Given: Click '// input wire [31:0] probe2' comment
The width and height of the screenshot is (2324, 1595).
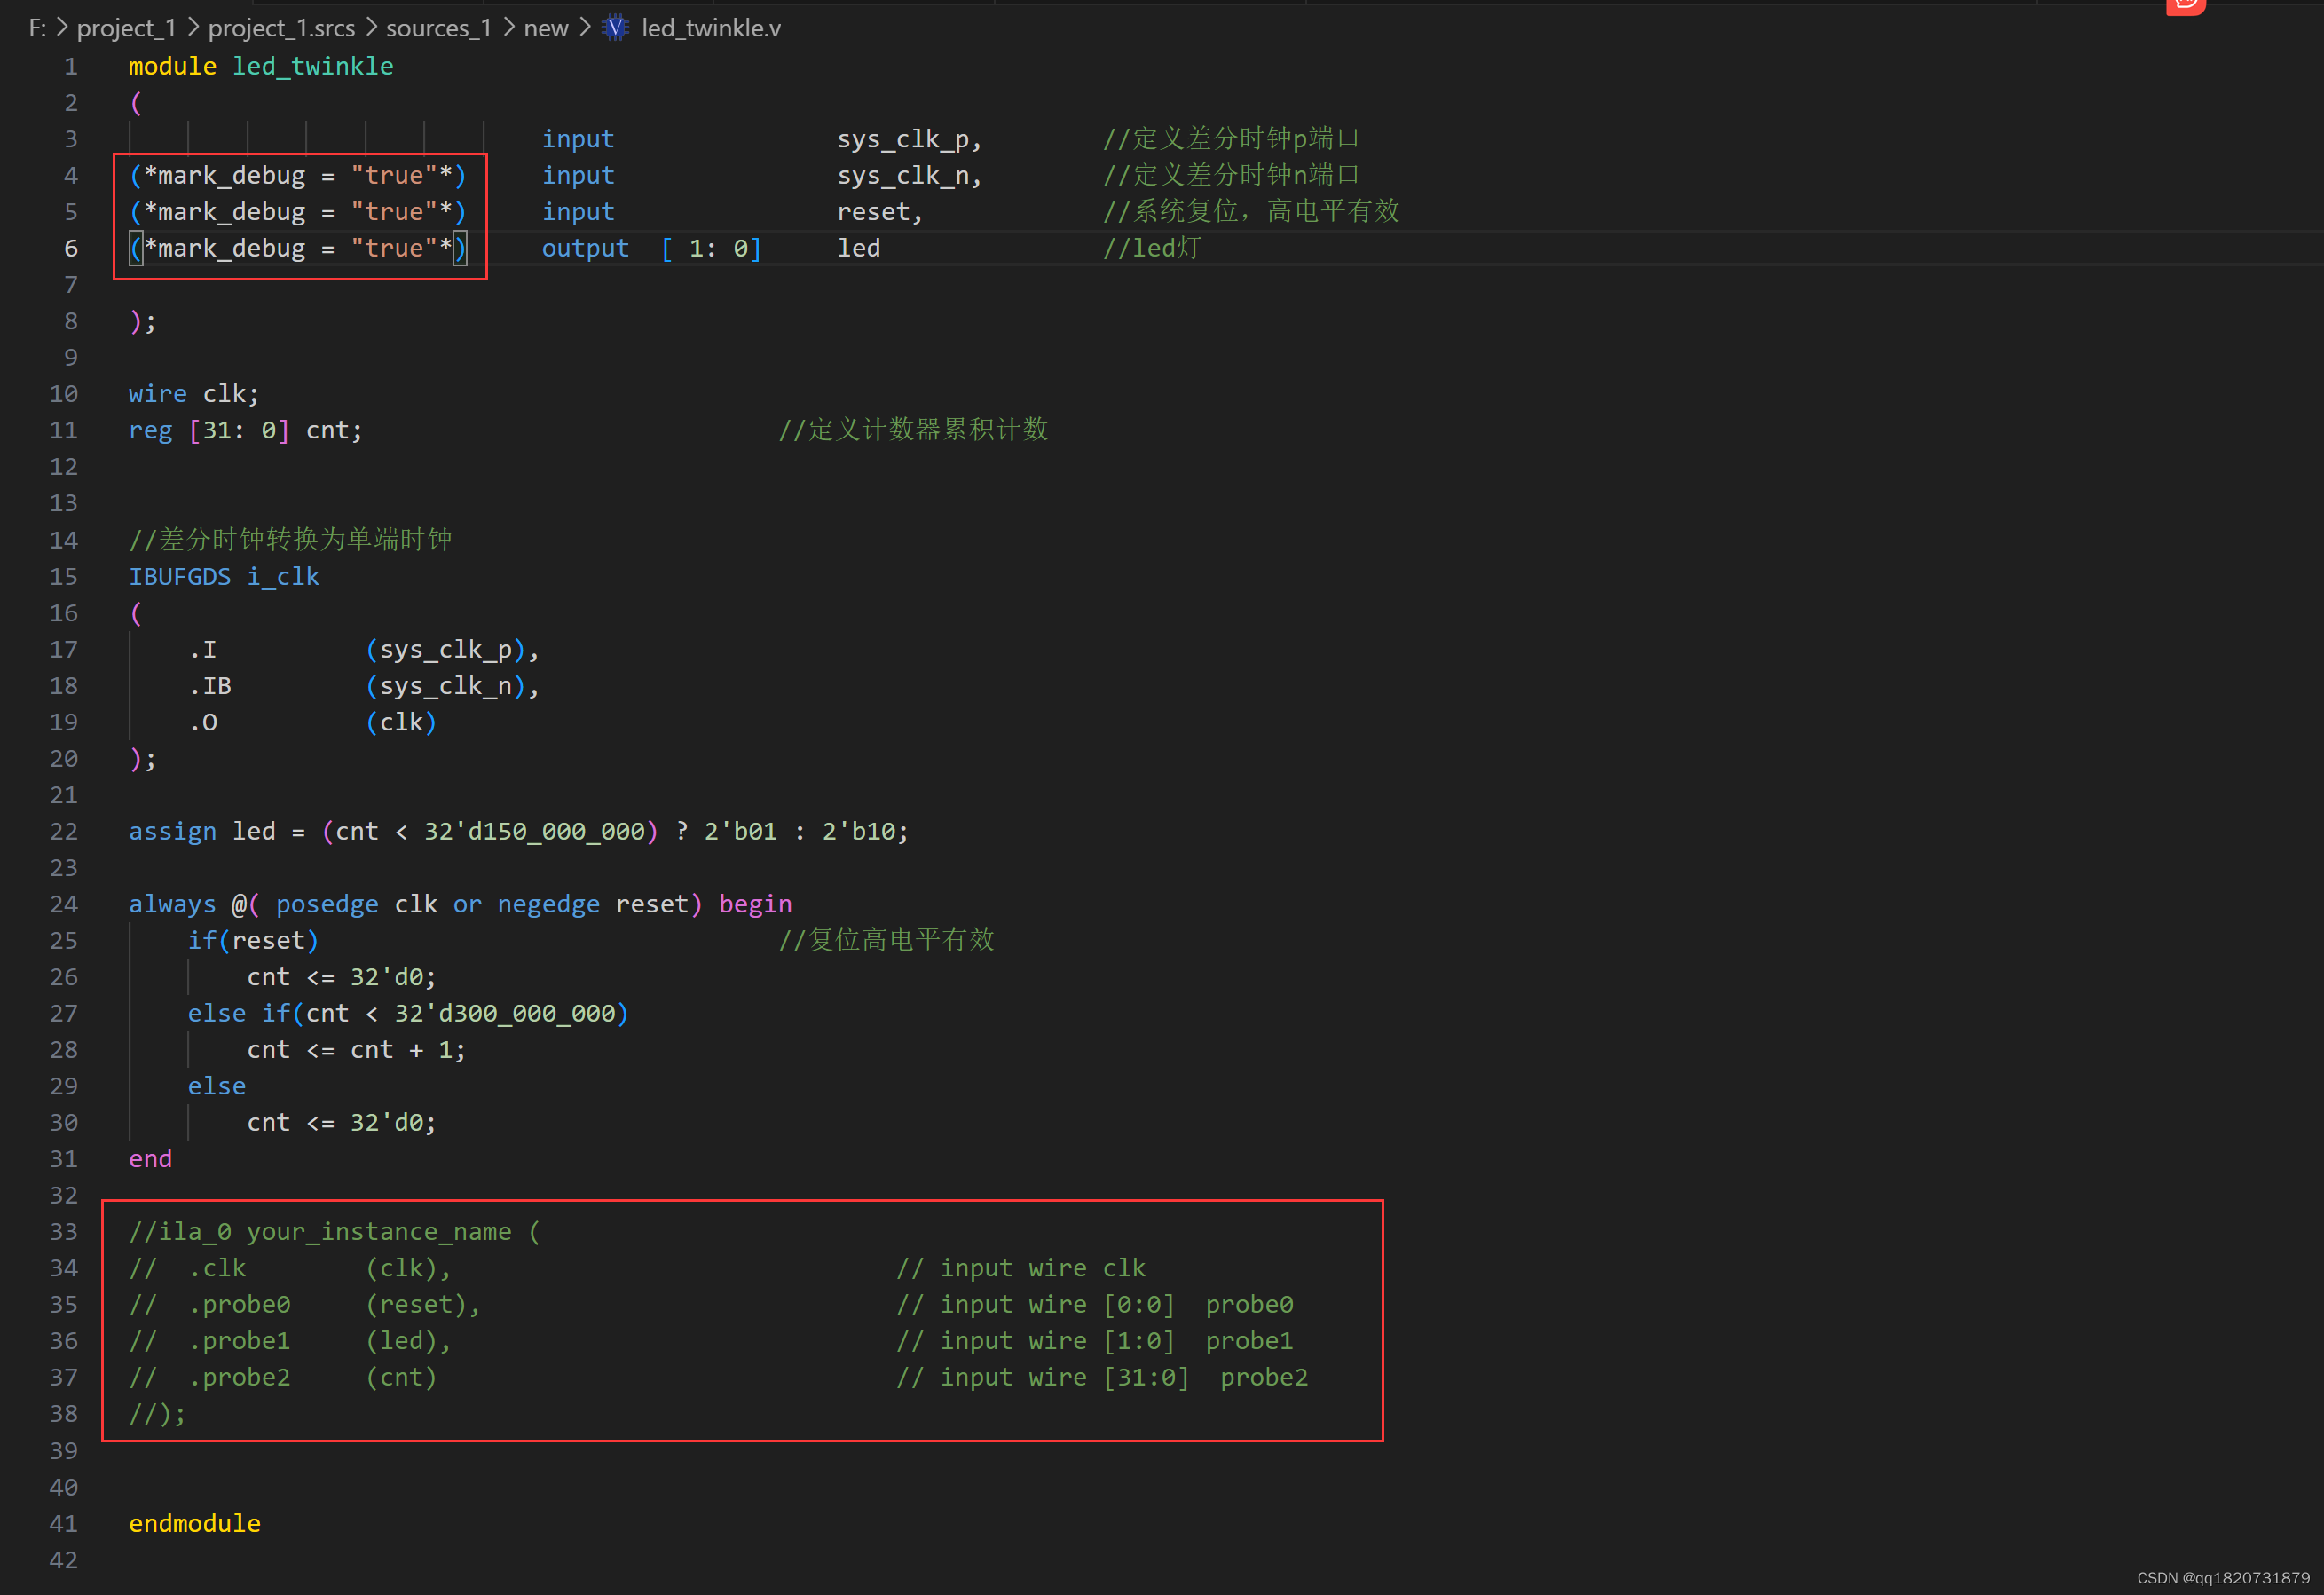Looking at the screenshot, I should [1102, 1378].
